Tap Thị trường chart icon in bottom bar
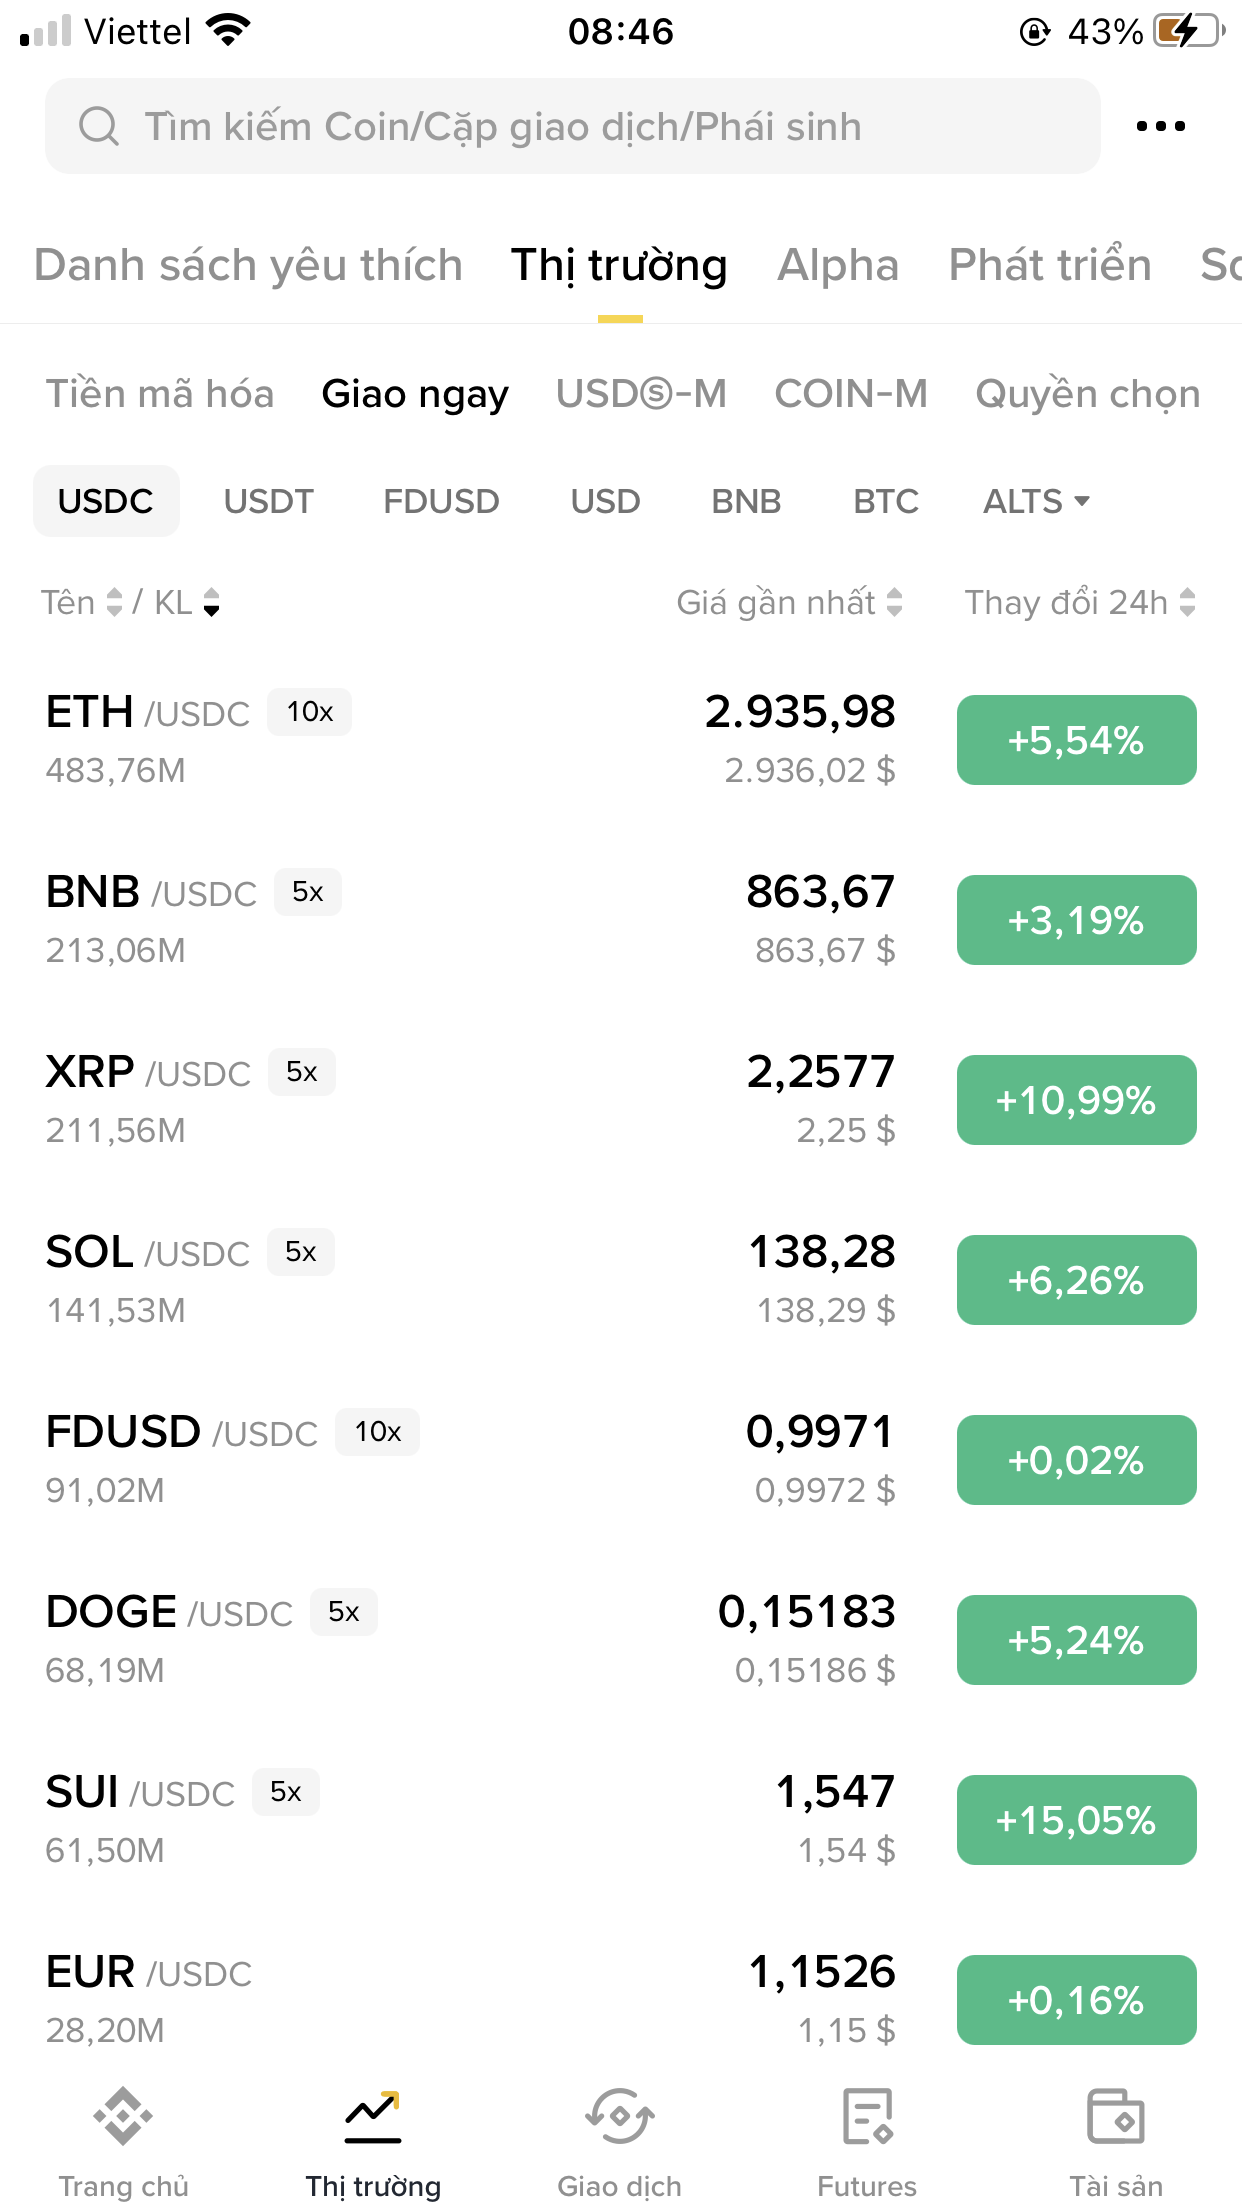 coord(373,2116)
